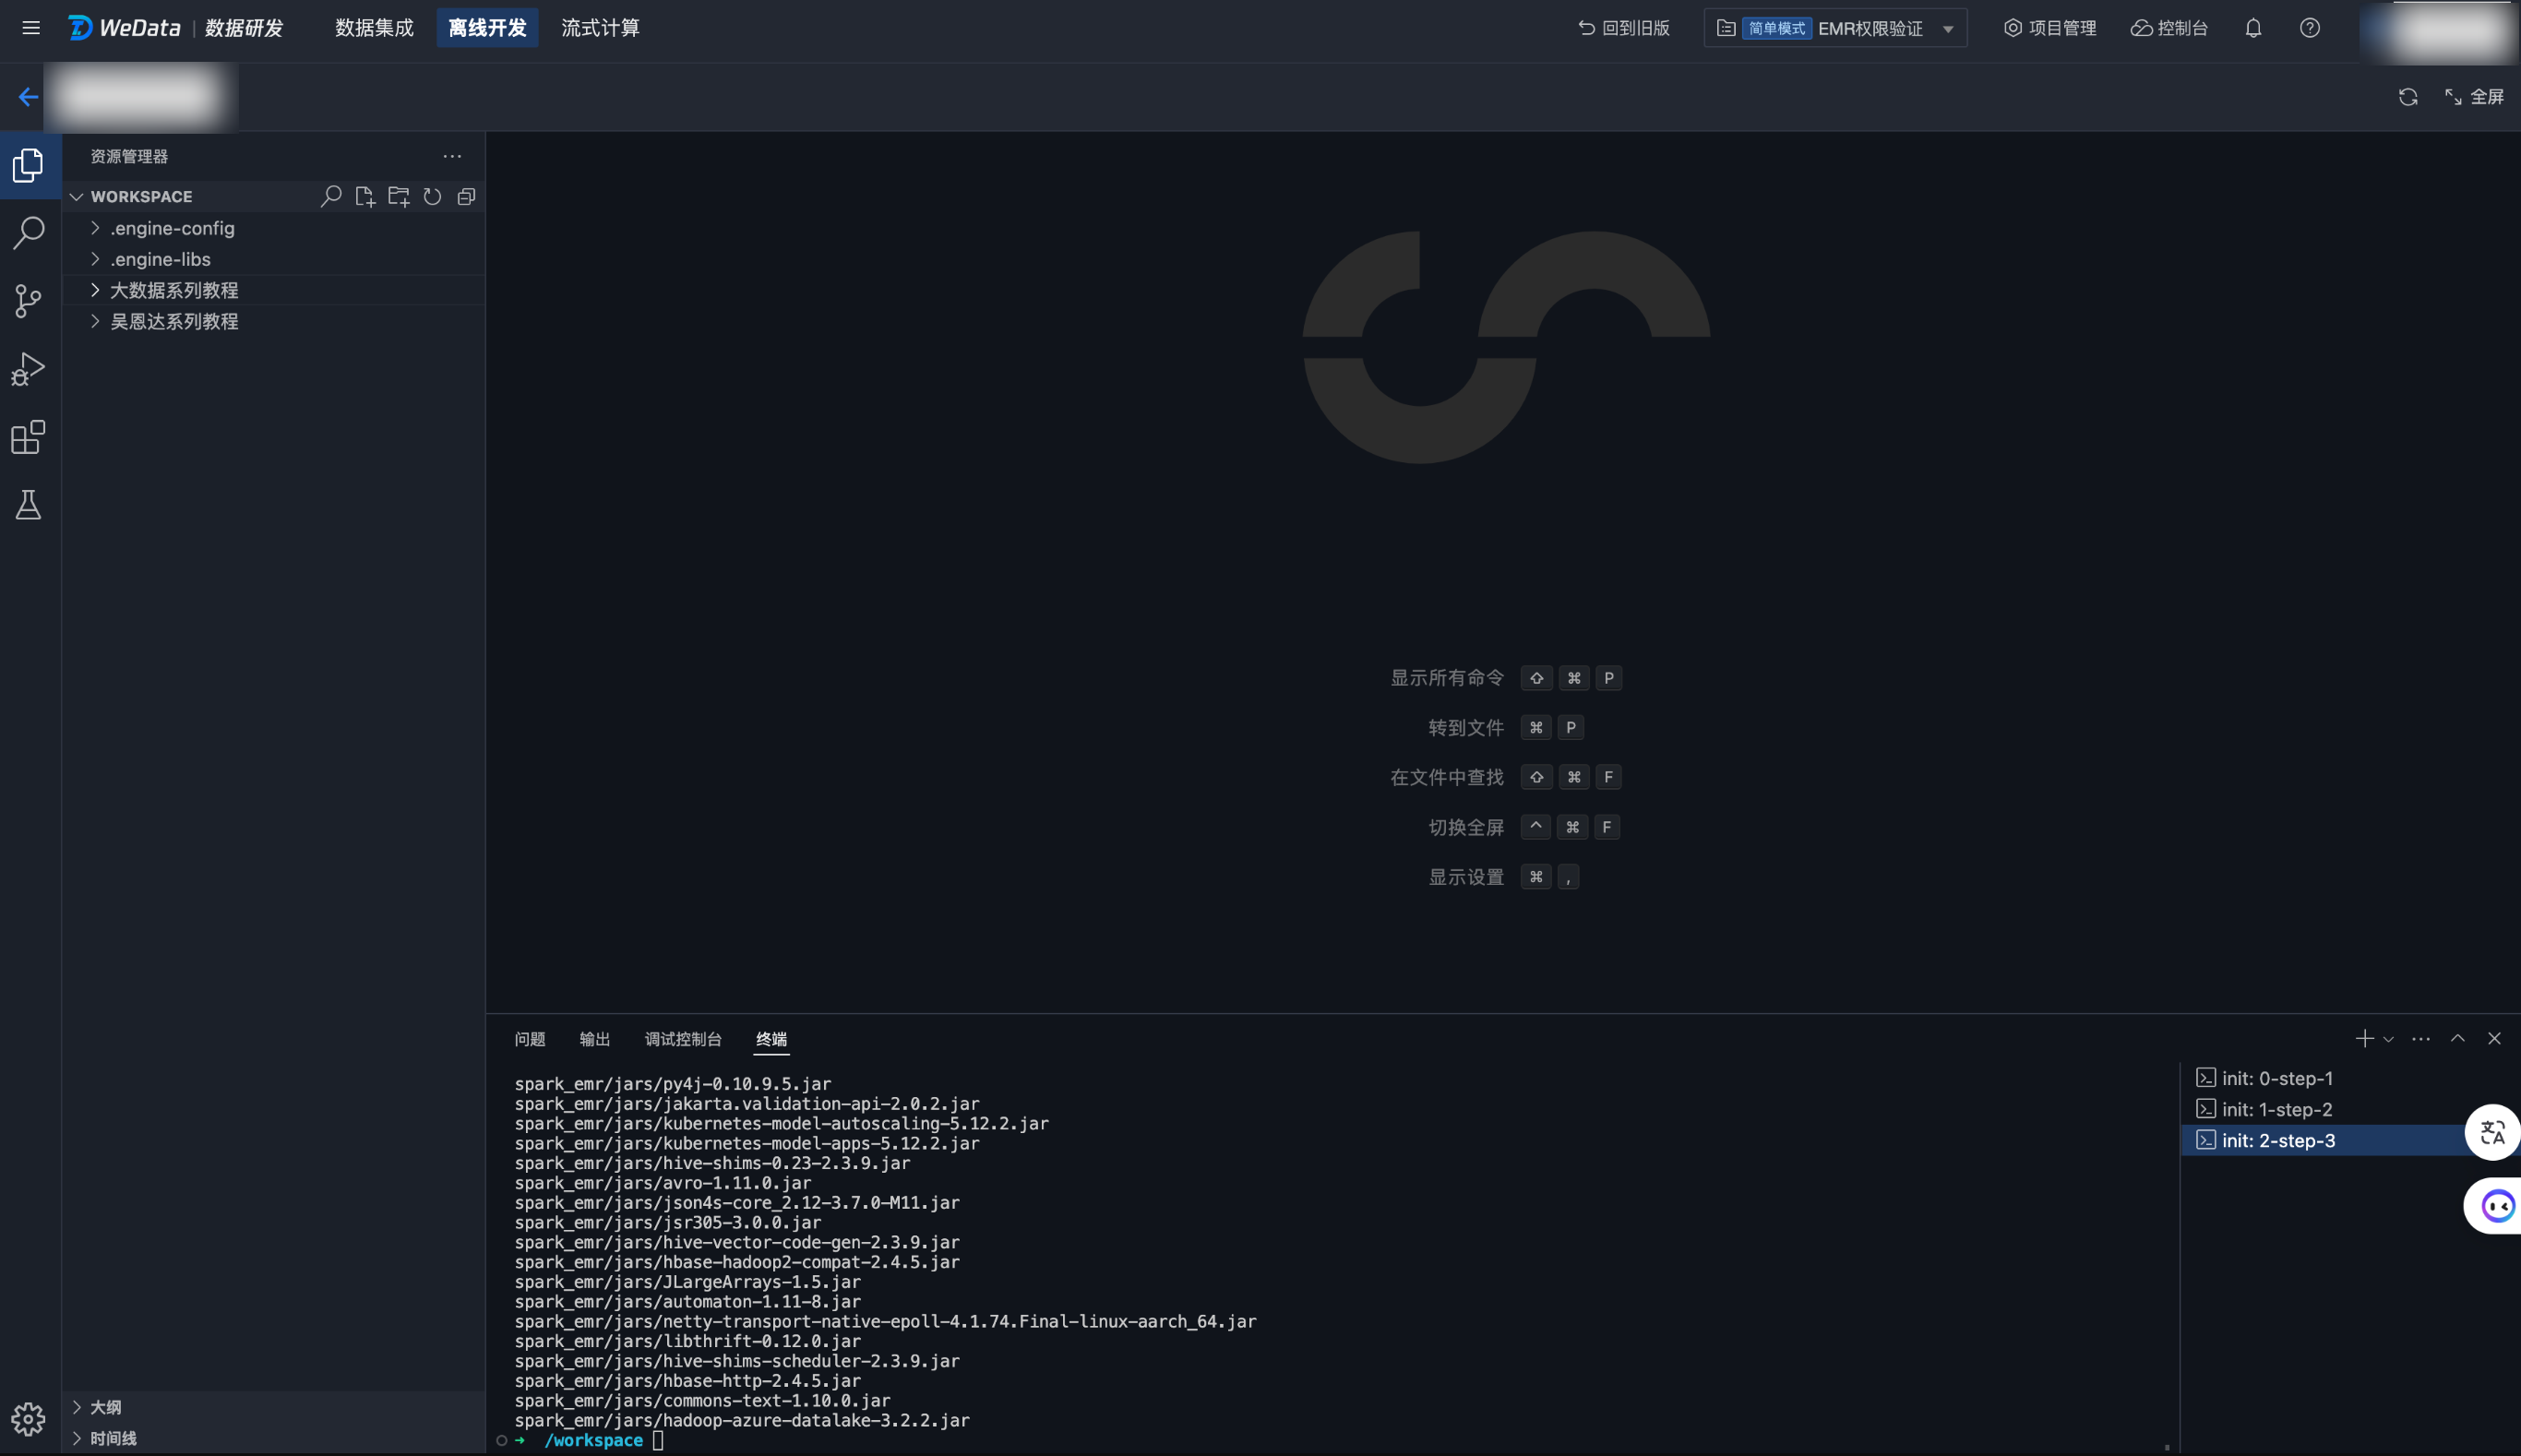Expand the 时间线 section
Screen dimensions: 2521x1456
(x=113, y=1438)
